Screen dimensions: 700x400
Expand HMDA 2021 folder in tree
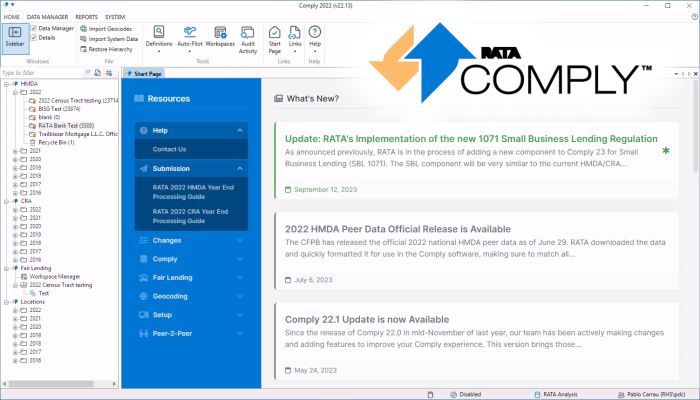coord(15,151)
